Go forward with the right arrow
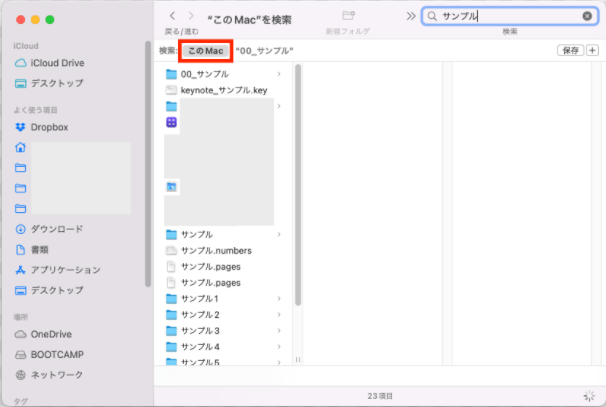The image size is (606, 407). coord(191,16)
